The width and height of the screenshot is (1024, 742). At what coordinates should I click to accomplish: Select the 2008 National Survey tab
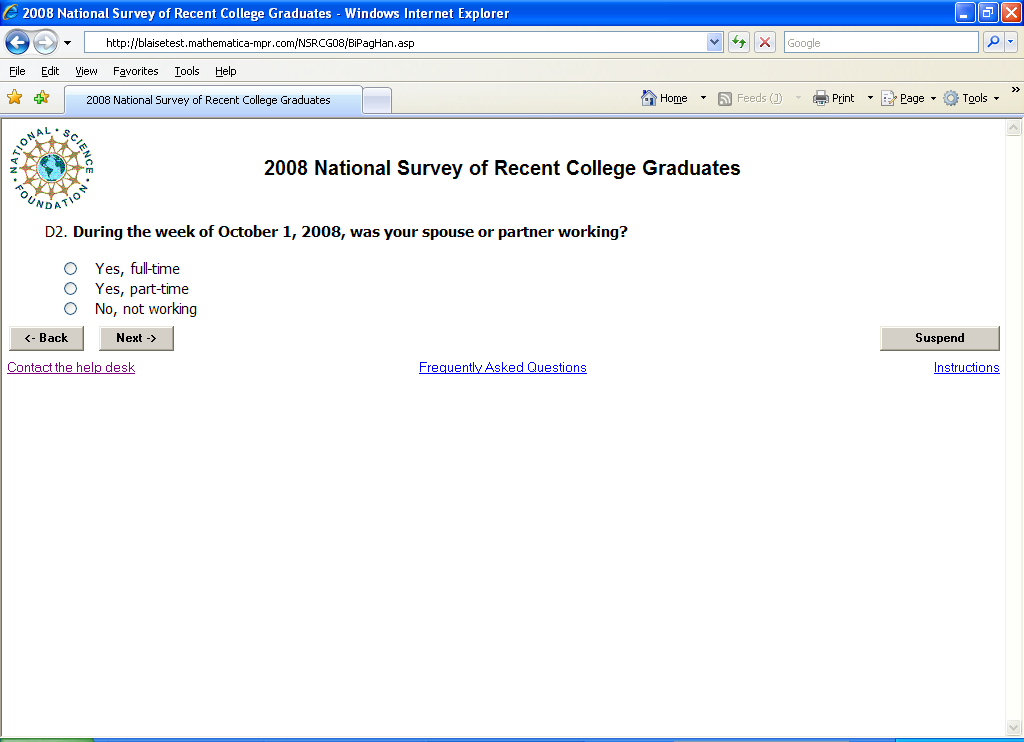(213, 100)
